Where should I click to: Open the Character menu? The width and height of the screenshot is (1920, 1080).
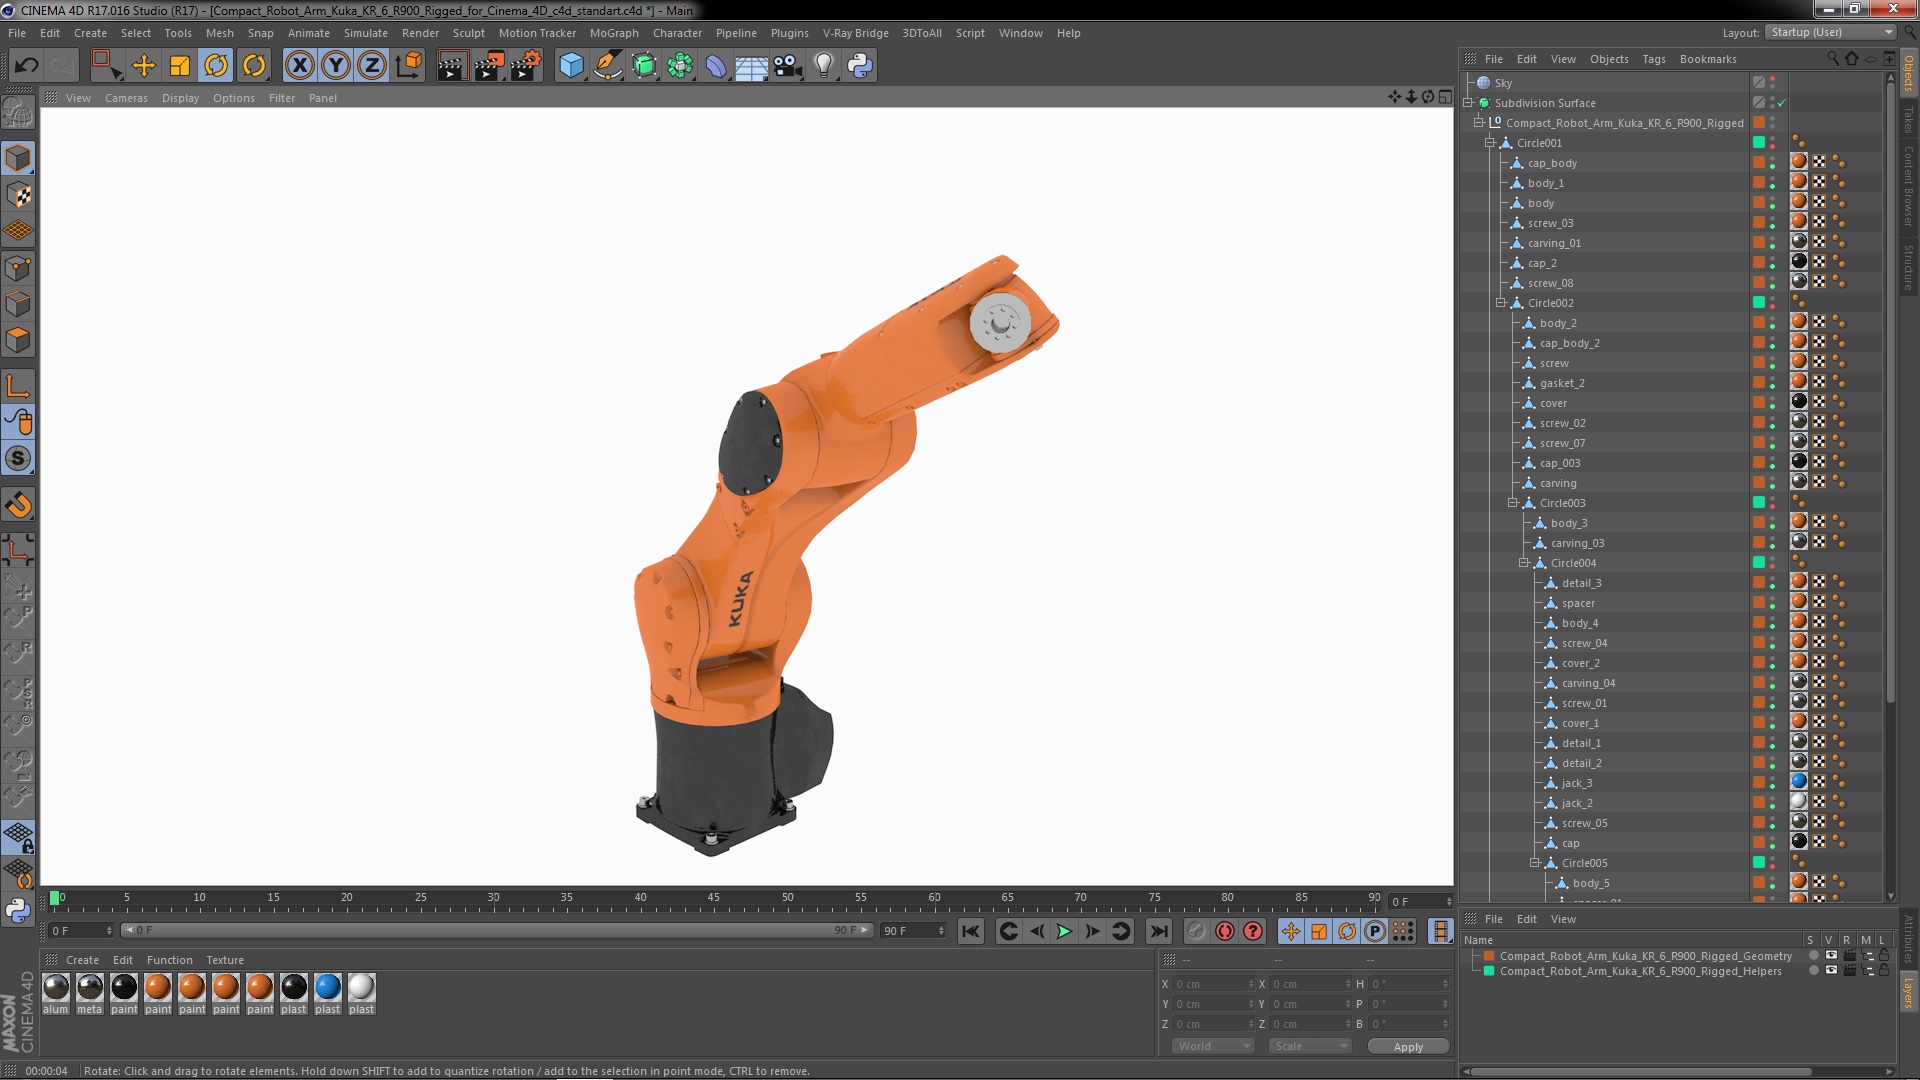[x=677, y=33]
